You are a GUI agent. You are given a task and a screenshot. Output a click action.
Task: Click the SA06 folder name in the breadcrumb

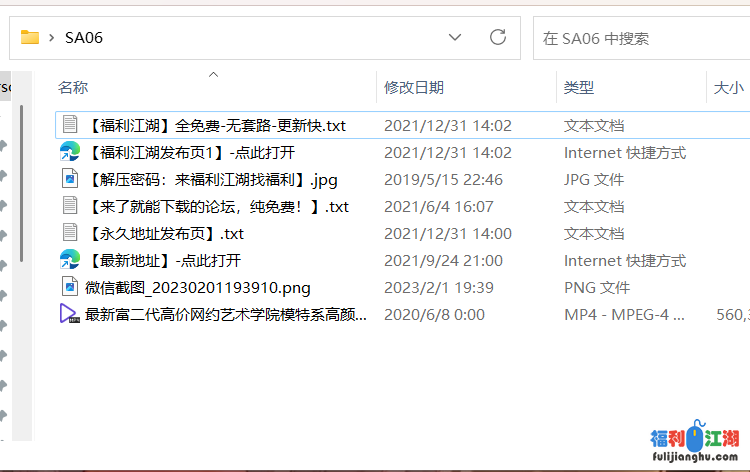tap(84, 38)
